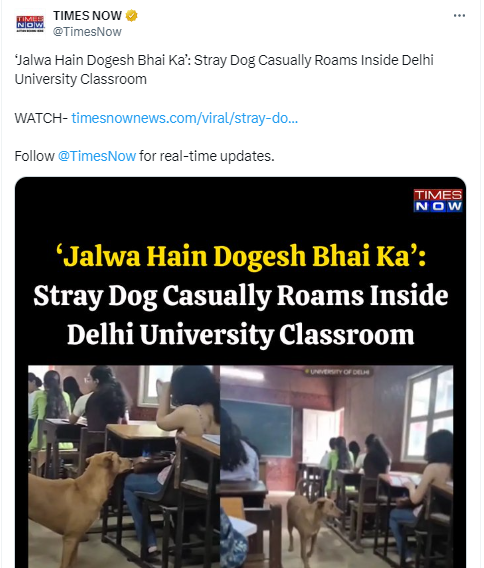The height and width of the screenshot is (568, 484).
Task: Click the 'University of Delhi' location tag
Action: click(337, 372)
